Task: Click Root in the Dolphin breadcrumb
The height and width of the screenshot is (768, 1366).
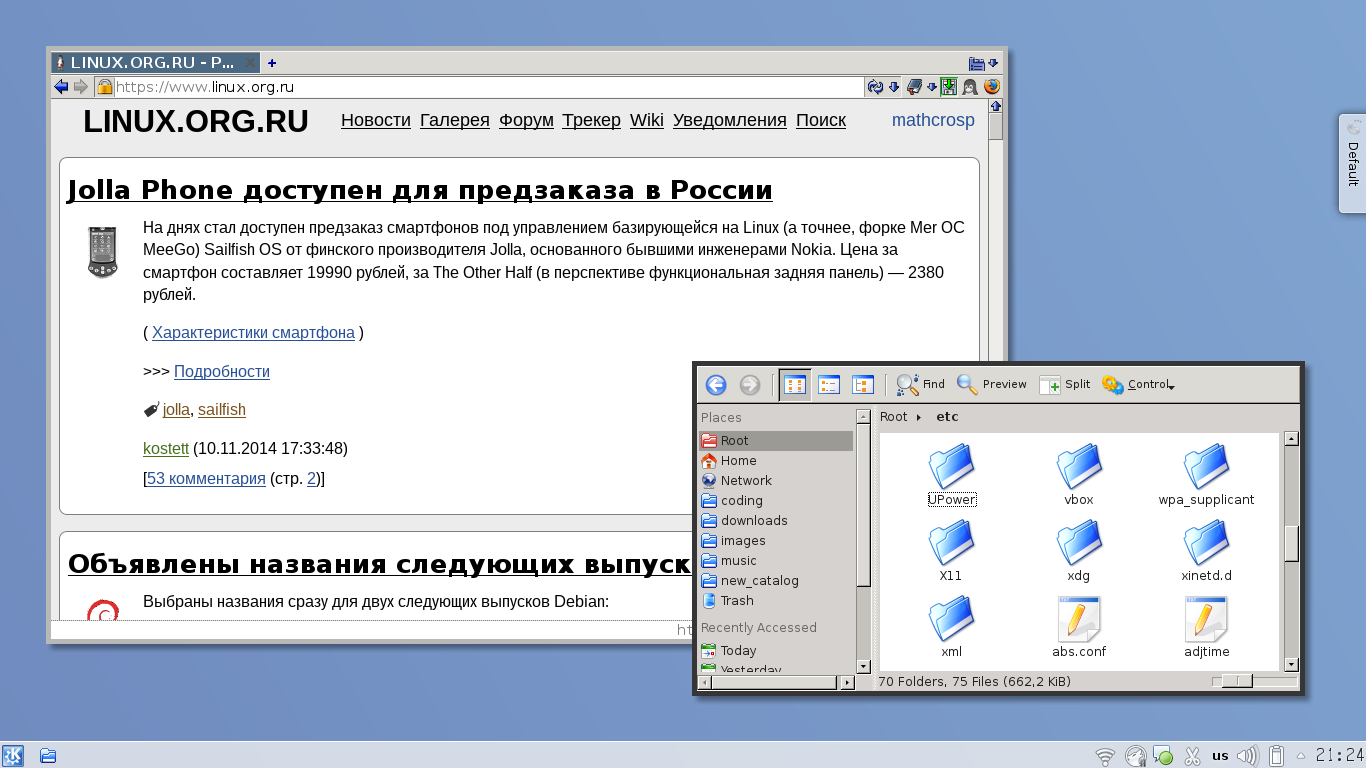Action: click(893, 417)
